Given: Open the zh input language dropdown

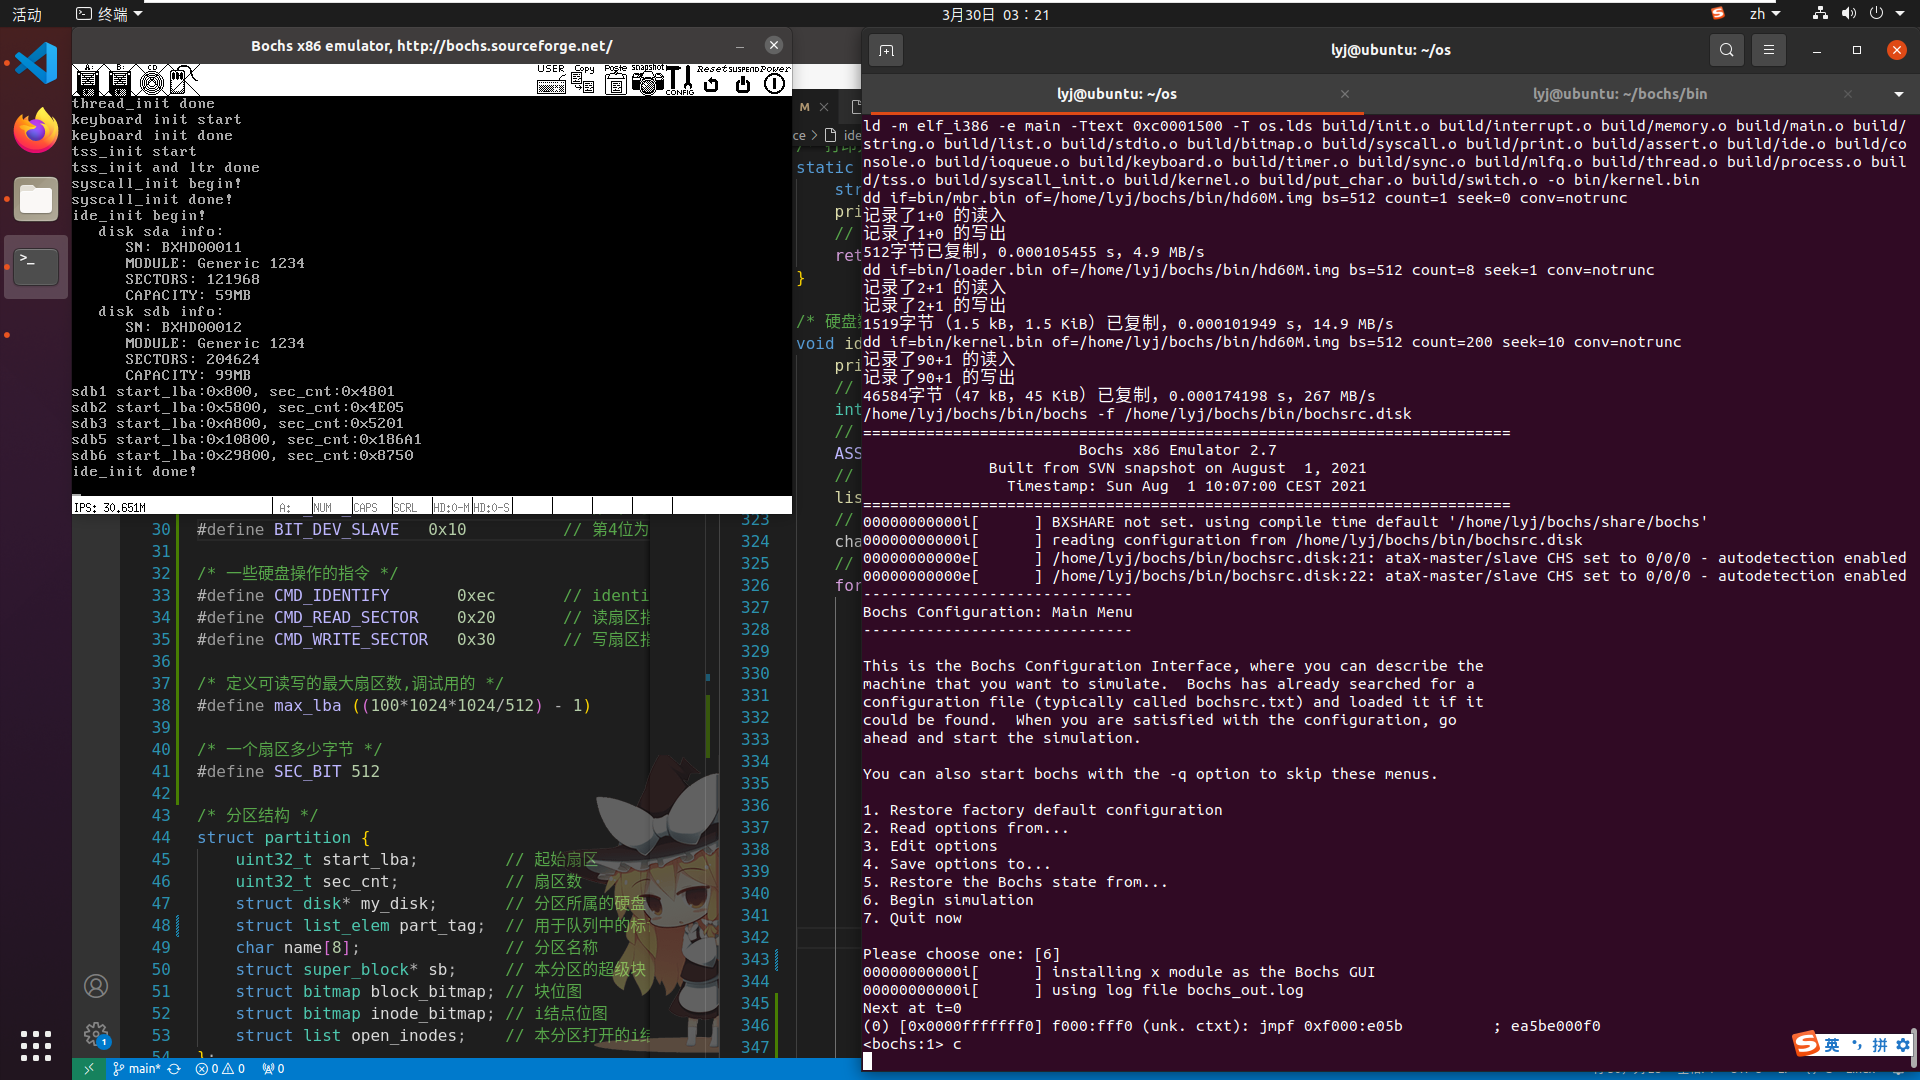Looking at the screenshot, I should 1764,14.
